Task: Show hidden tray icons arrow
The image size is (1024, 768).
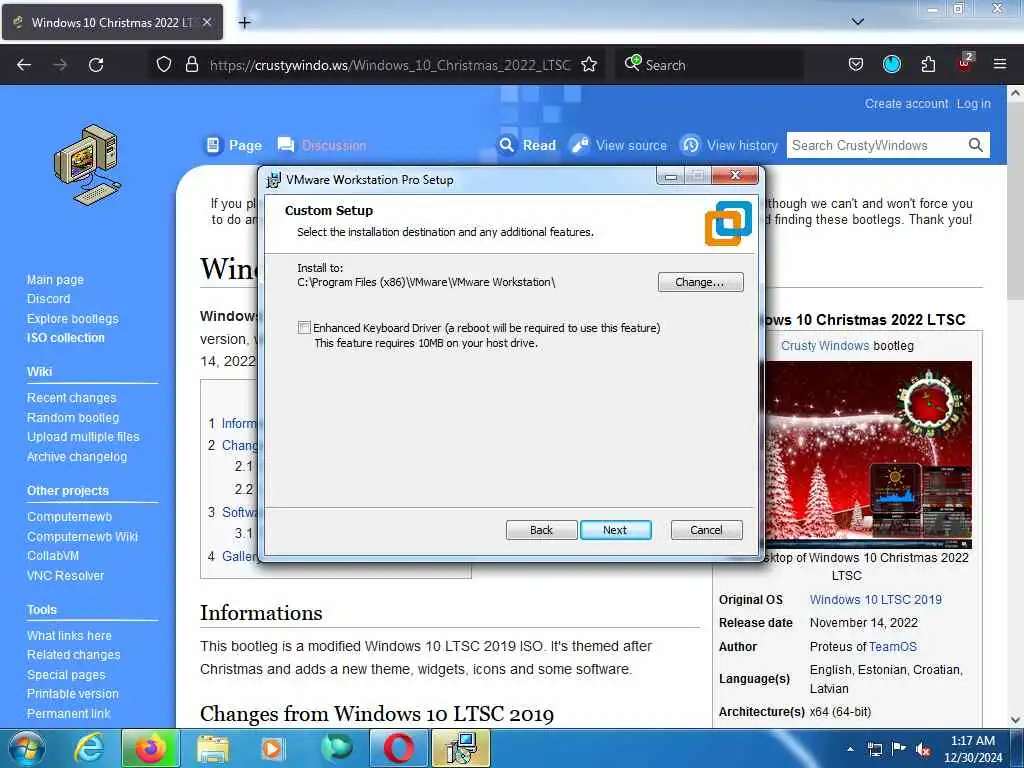Action: (x=850, y=749)
